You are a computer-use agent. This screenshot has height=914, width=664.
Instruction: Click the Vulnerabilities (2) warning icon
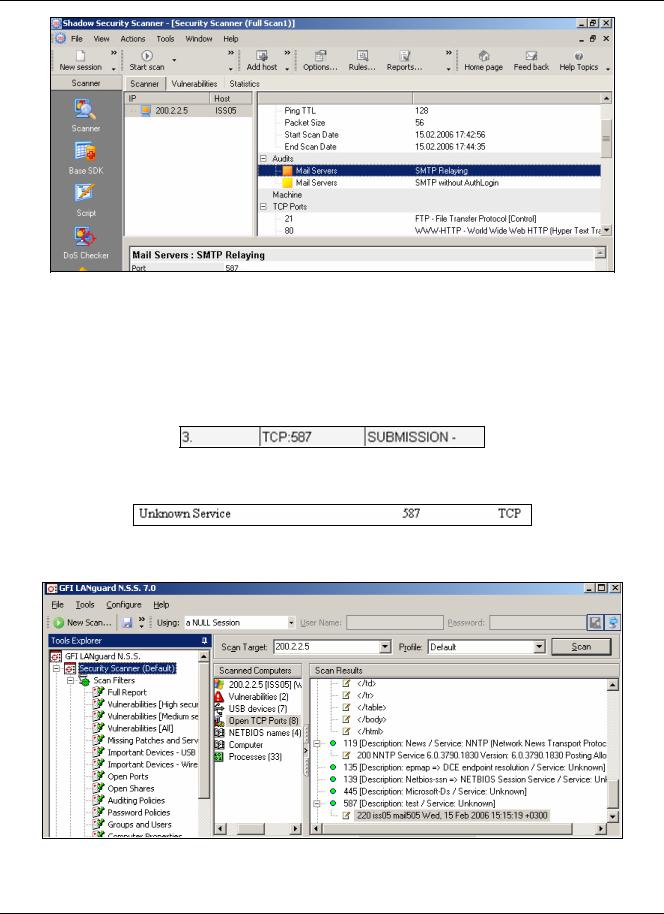pos(219,697)
